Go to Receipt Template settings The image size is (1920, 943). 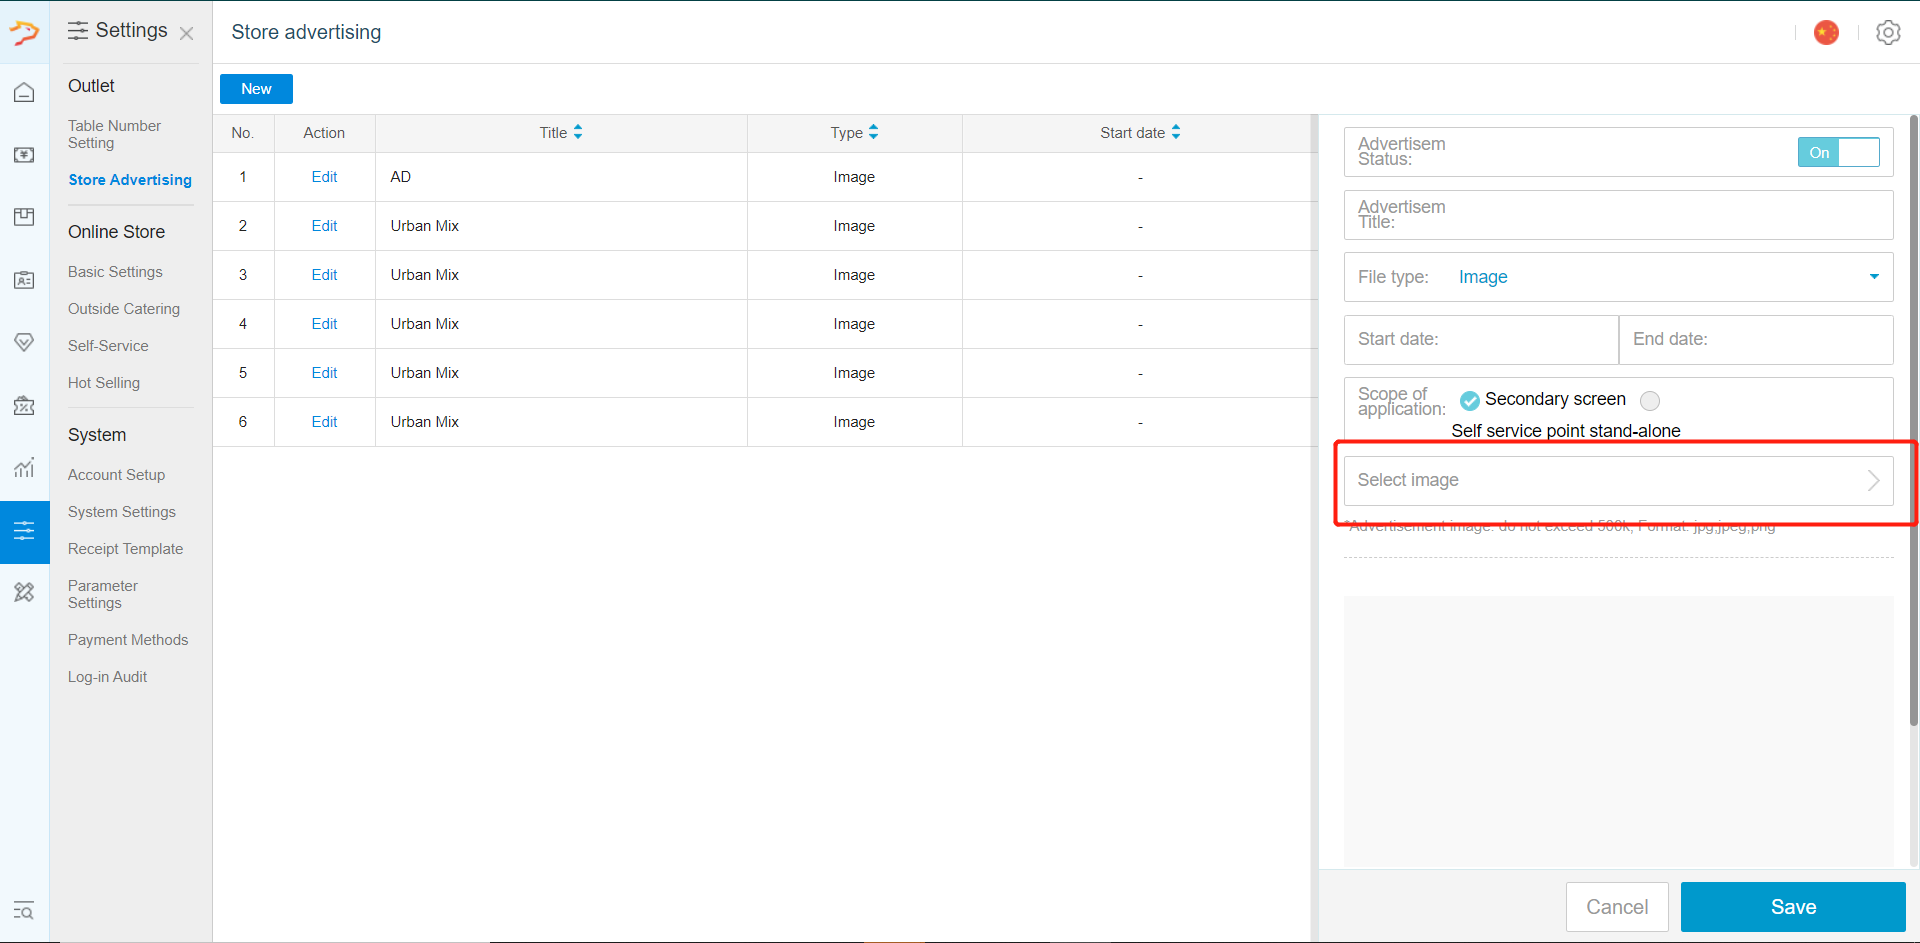pyautogui.click(x=125, y=549)
